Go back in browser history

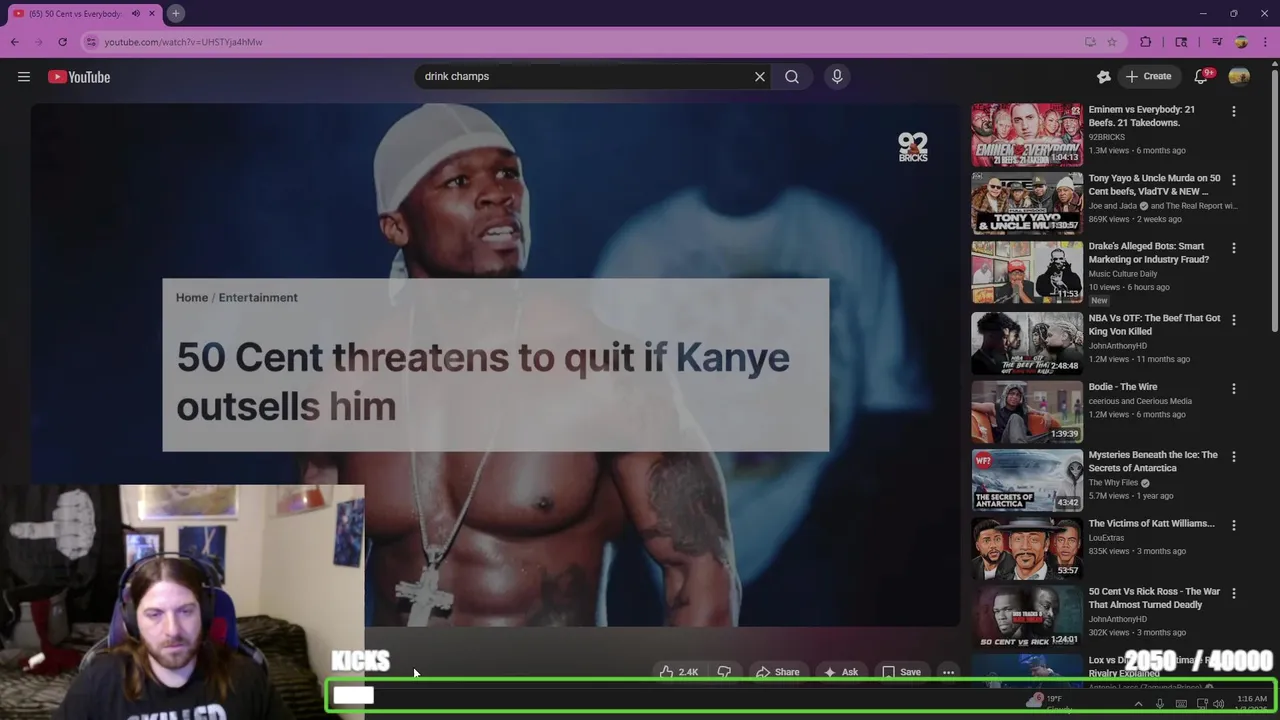(15, 42)
